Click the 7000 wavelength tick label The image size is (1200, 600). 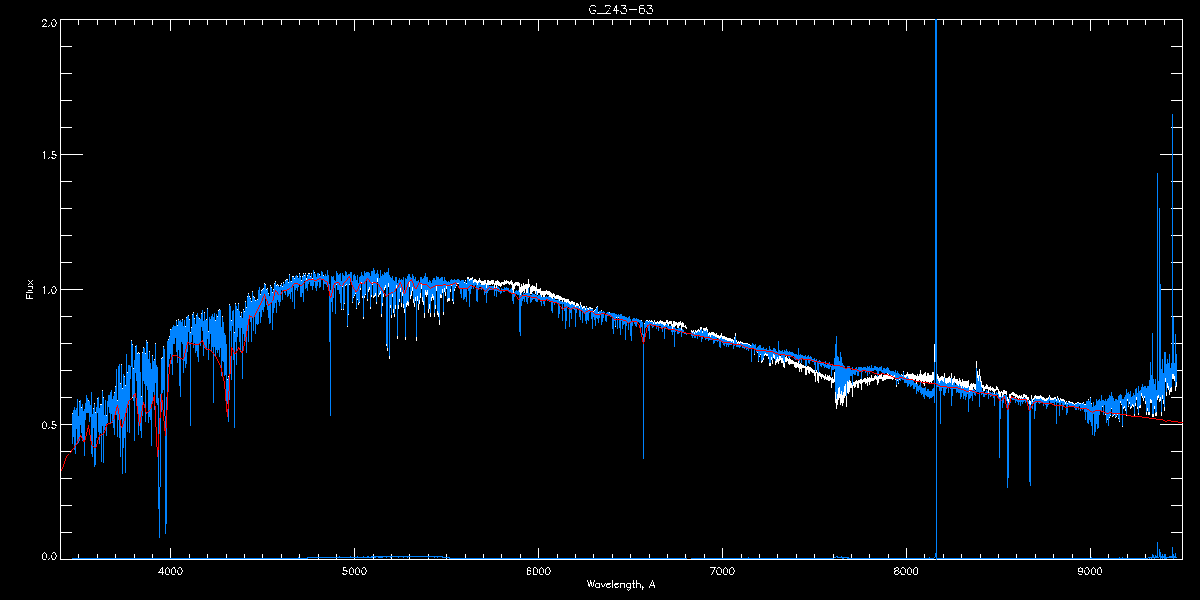(722, 571)
